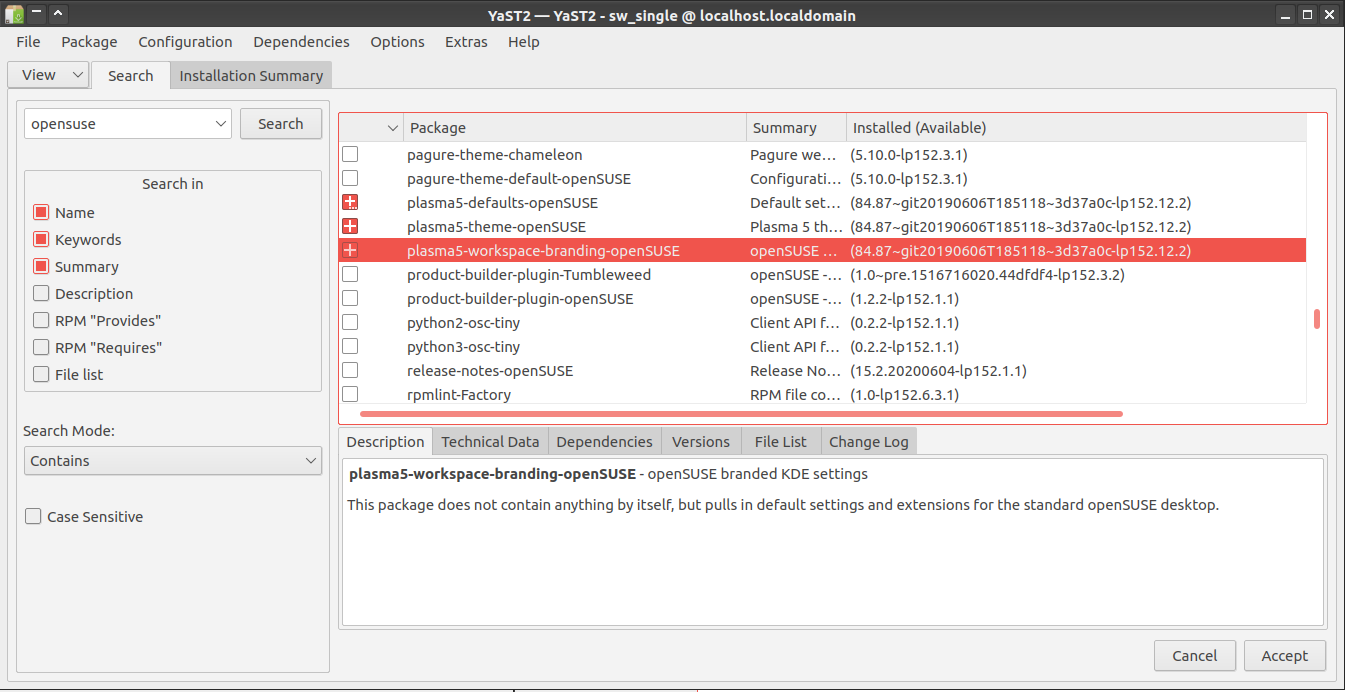Open the Help menu

[x=523, y=42]
